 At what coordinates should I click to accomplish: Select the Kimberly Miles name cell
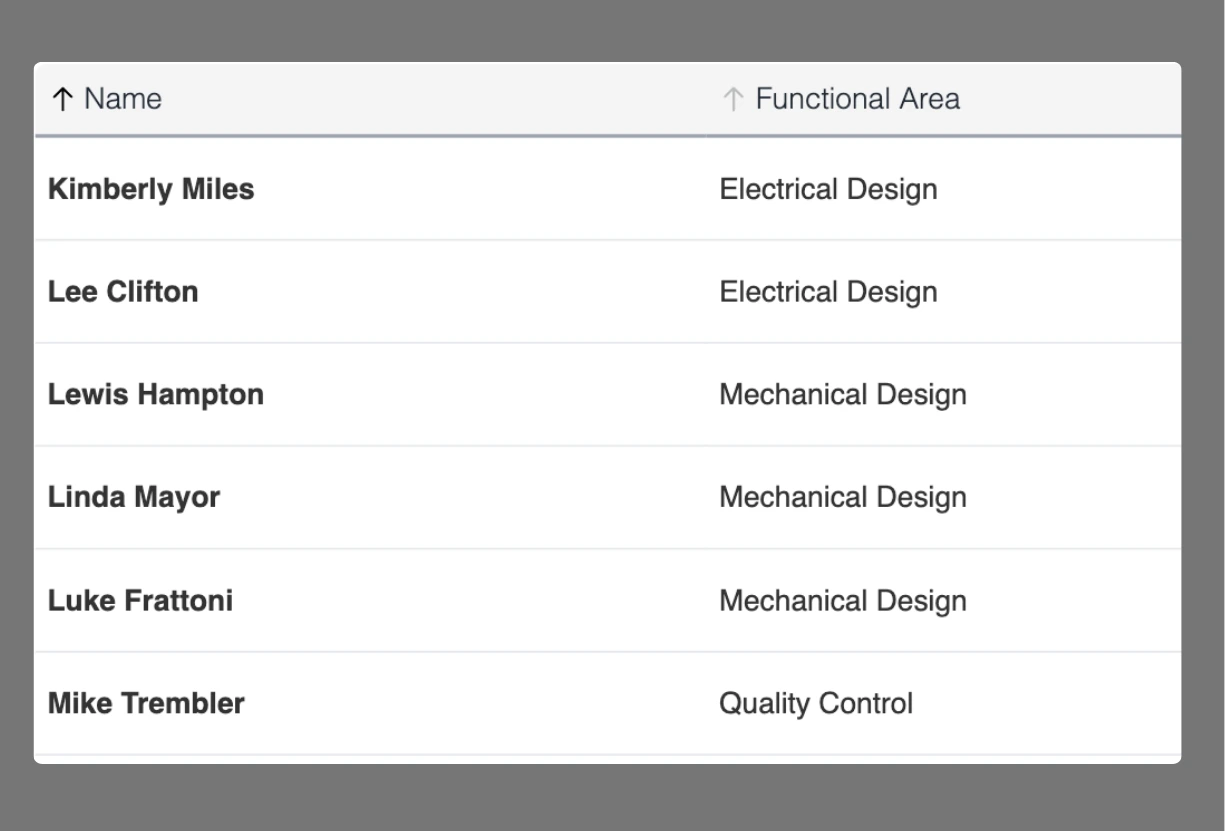click(151, 189)
